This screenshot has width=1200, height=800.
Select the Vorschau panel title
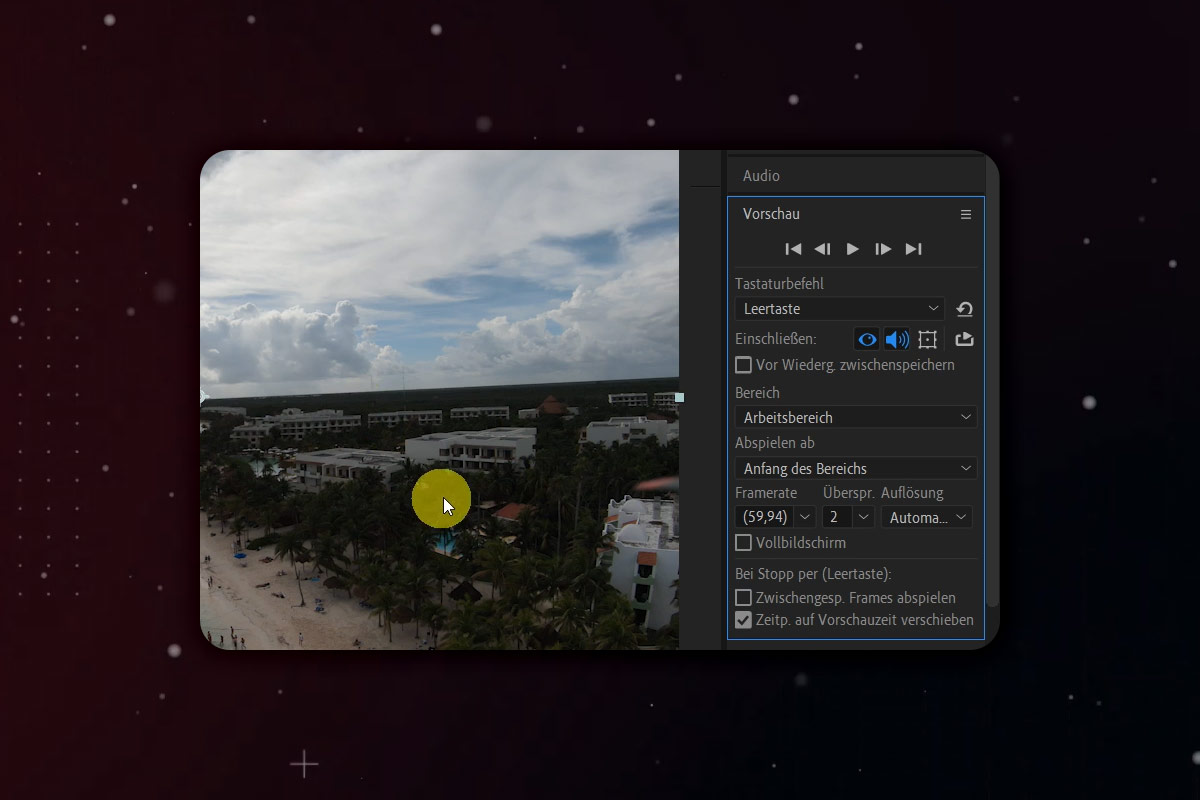[x=771, y=214]
